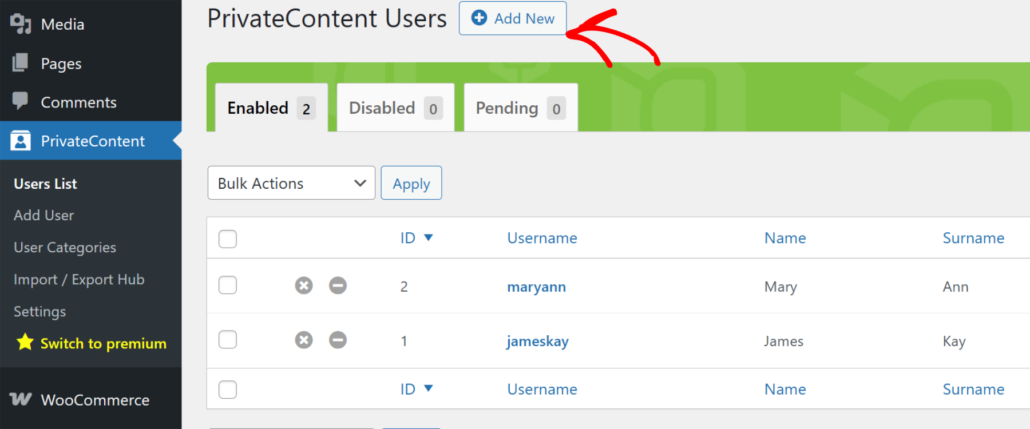Click the name cell 'Mary'
Screen dimensions: 1030x429
(781, 286)
